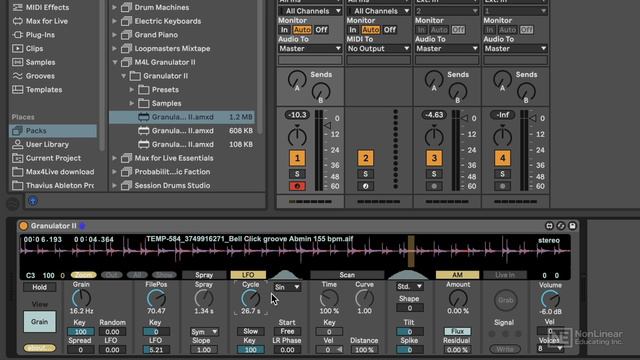Toggle the AM section header
The height and width of the screenshot is (360, 640).
pyautogui.click(x=457, y=275)
